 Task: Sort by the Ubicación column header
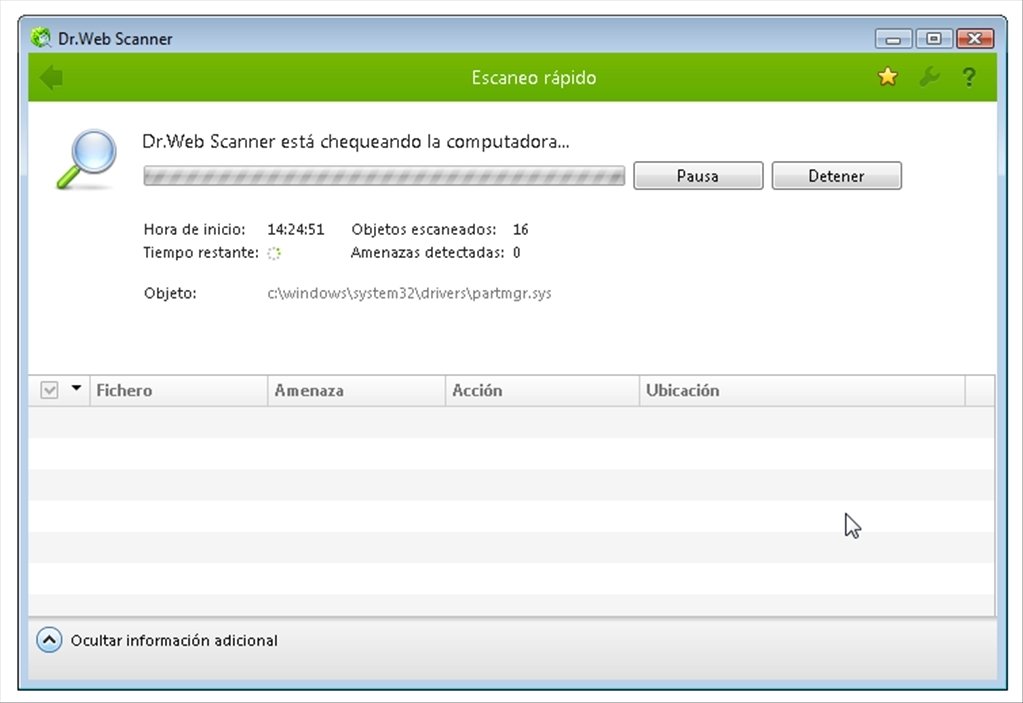coord(802,391)
